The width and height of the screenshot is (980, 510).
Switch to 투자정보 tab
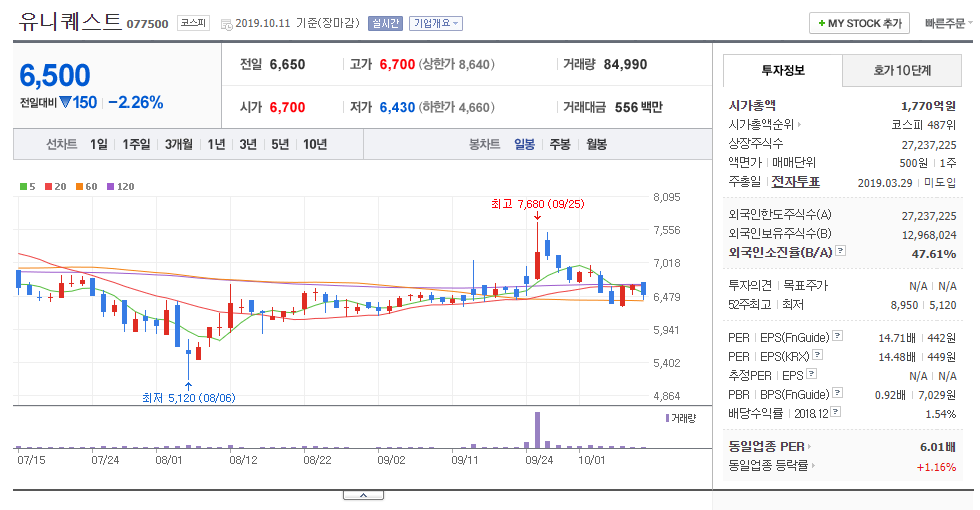pyautogui.click(x=782, y=71)
